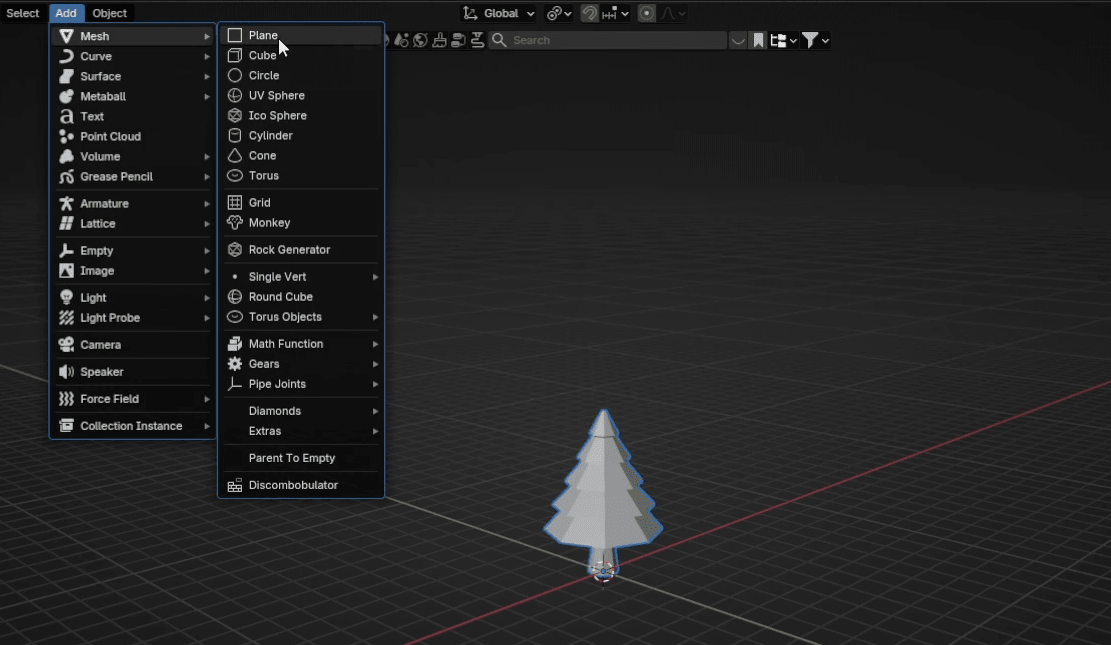Add a Monkey mesh from the menu
The height and width of the screenshot is (645, 1111).
pyautogui.click(x=269, y=223)
